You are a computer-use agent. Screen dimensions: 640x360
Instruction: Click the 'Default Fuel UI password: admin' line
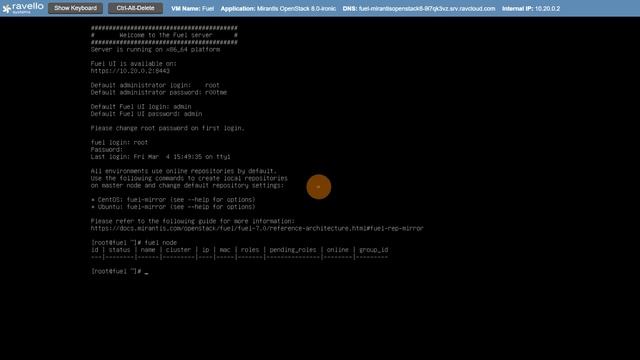[x=147, y=114]
